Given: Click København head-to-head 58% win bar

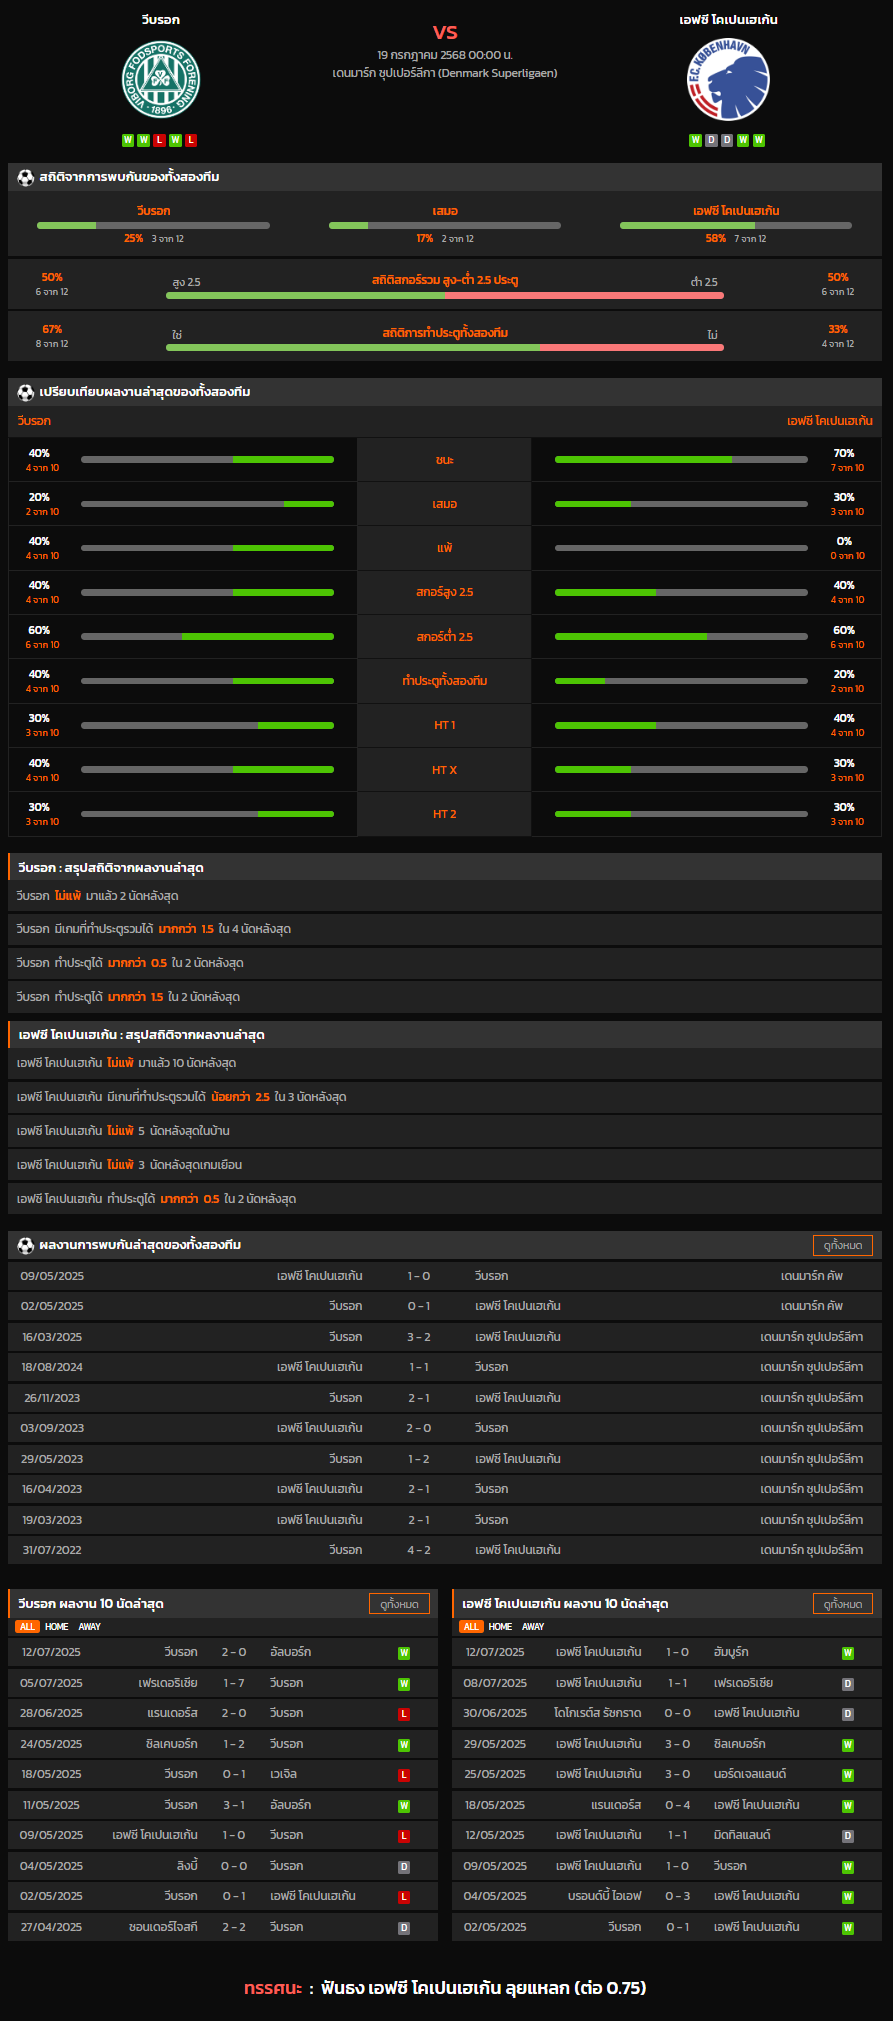Looking at the screenshot, I should pos(736,225).
